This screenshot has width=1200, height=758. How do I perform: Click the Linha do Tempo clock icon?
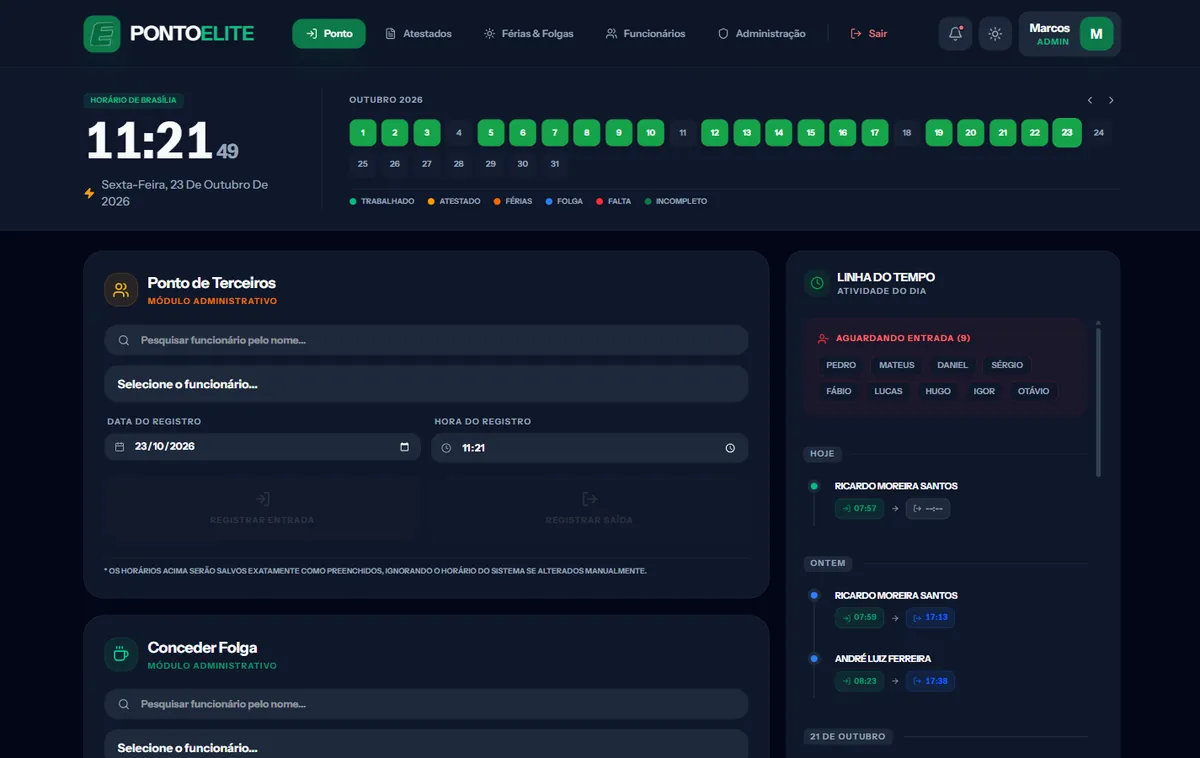[x=817, y=283]
